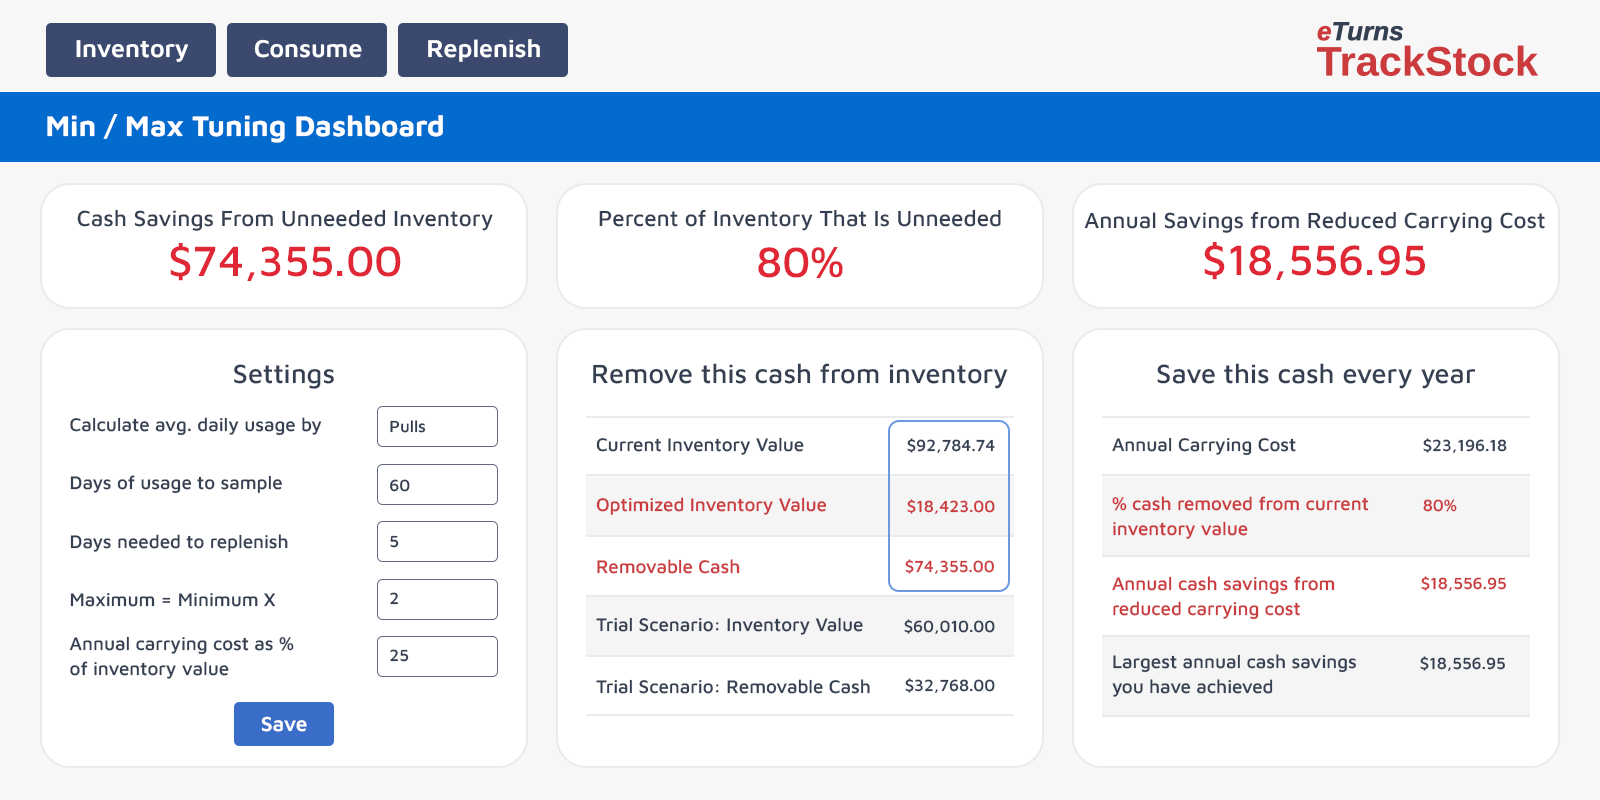Viewport: 1600px width, 800px height.
Task: Click the Current Inventory Value amount
Action: (x=950, y=446)
